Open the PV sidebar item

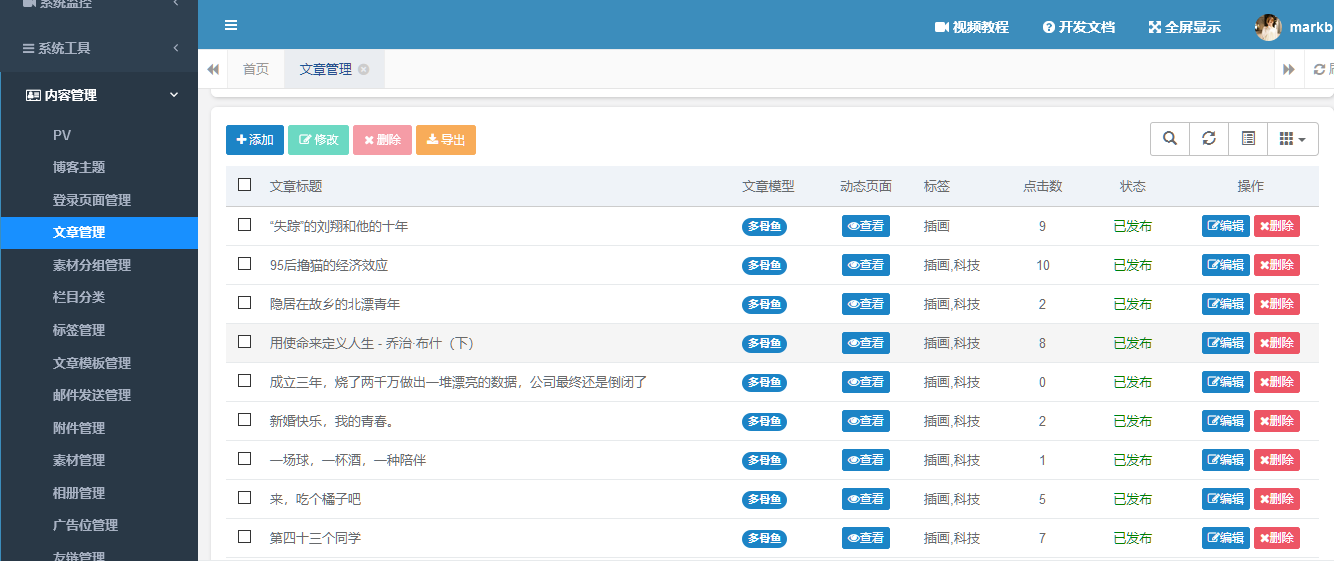pos(99,135)
